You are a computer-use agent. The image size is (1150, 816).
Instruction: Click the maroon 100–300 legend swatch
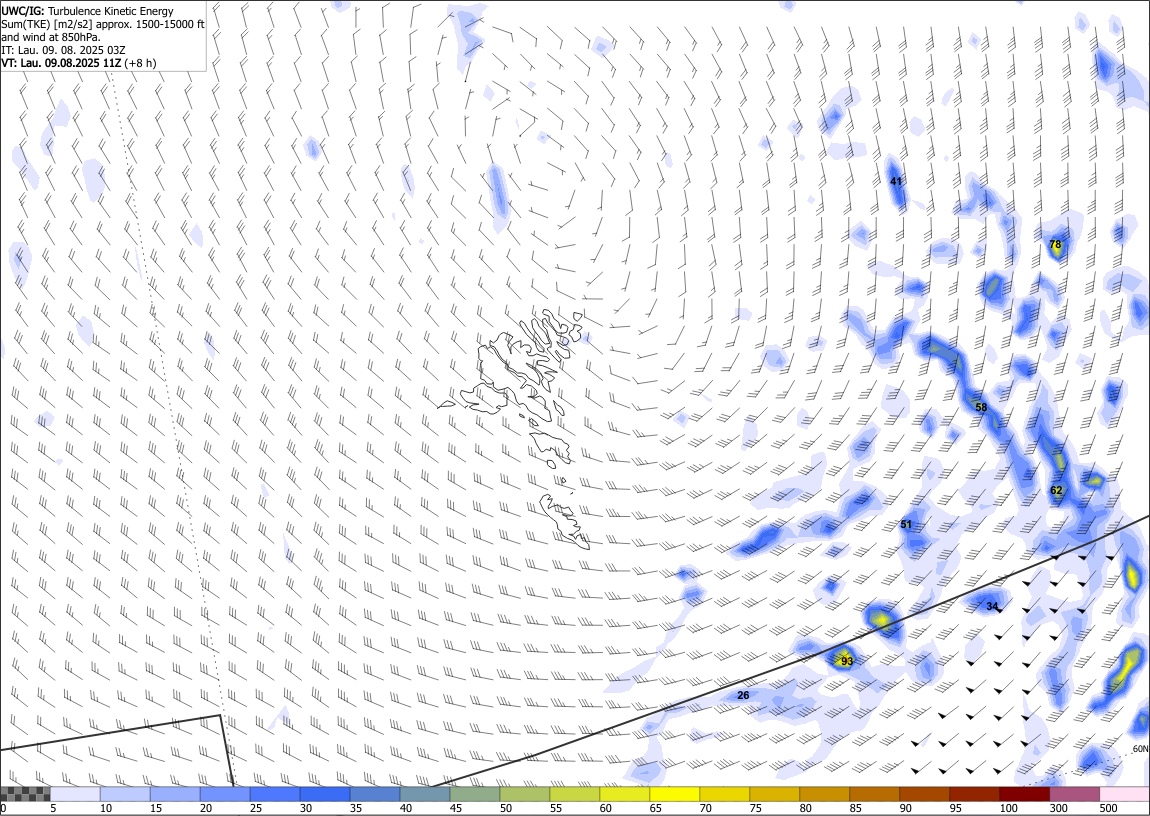pyautogui.click(x=1024, y=794)
